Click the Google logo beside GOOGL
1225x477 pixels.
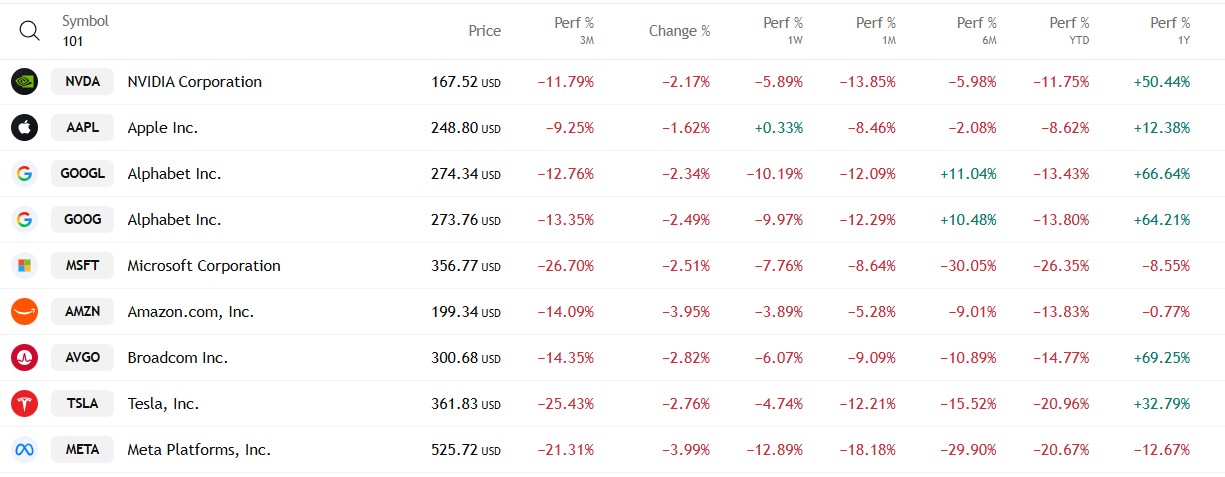[x=24, y=174]
